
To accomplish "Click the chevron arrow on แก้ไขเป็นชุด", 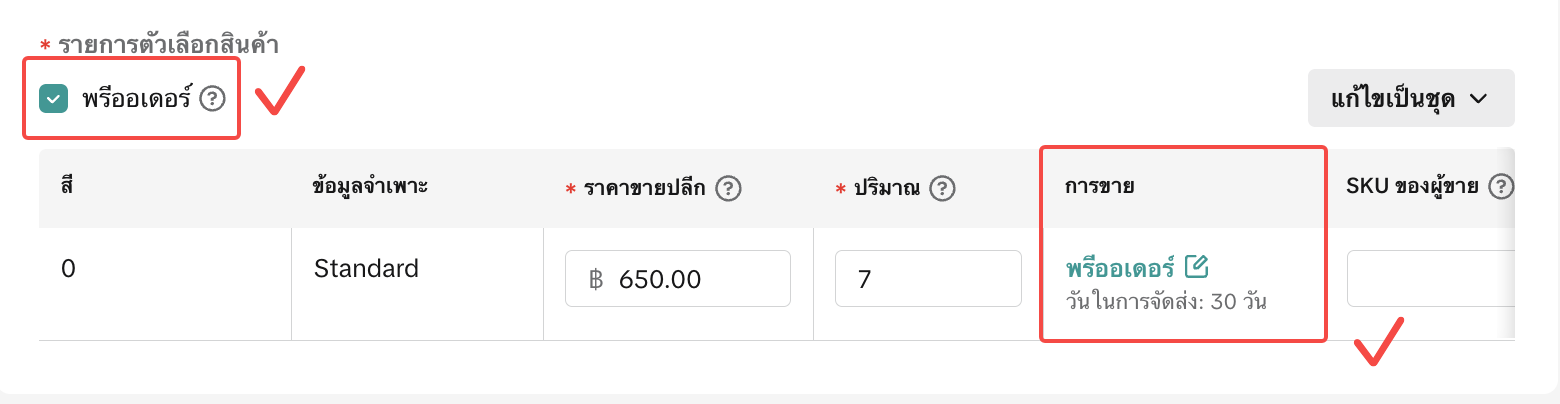I will (x=1479, y=98).
